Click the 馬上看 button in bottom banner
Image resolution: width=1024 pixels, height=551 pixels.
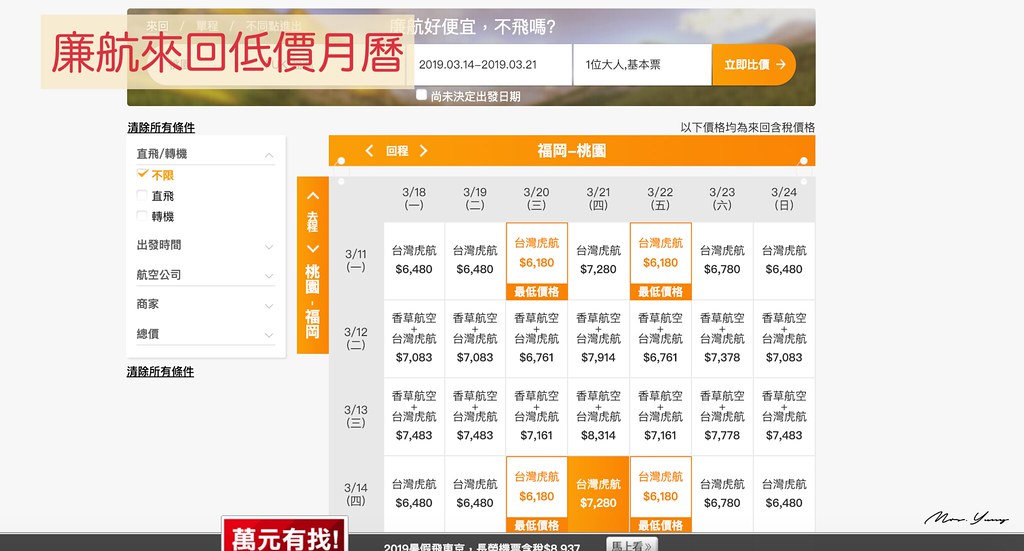tap(634, 545)
